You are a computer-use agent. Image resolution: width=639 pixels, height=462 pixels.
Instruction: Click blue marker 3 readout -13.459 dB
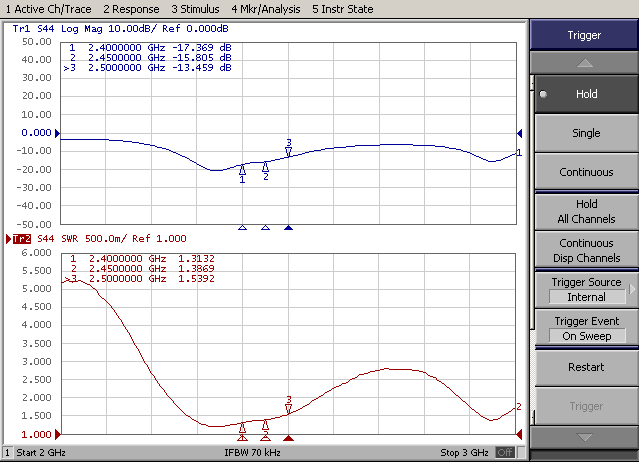(202, 68)
